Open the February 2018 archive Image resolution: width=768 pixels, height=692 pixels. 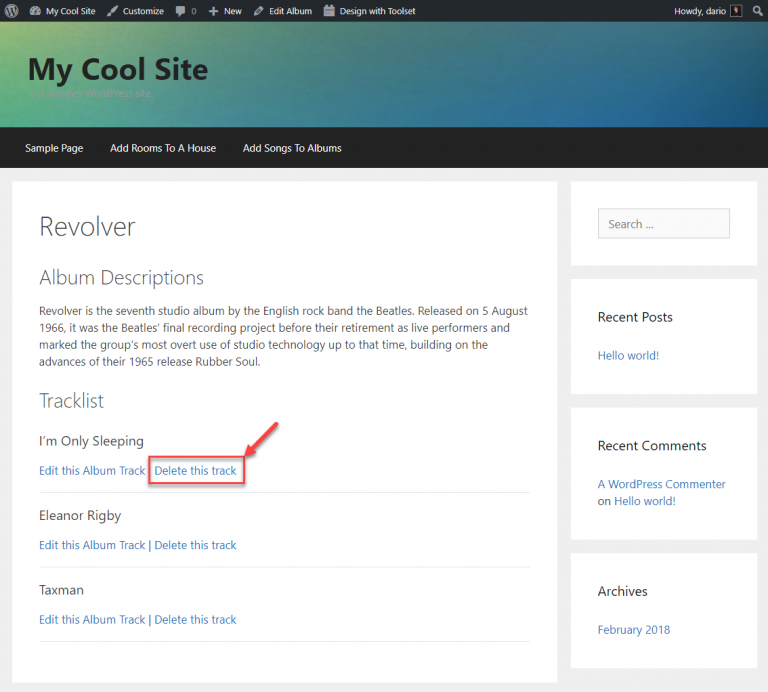point(633,629)
